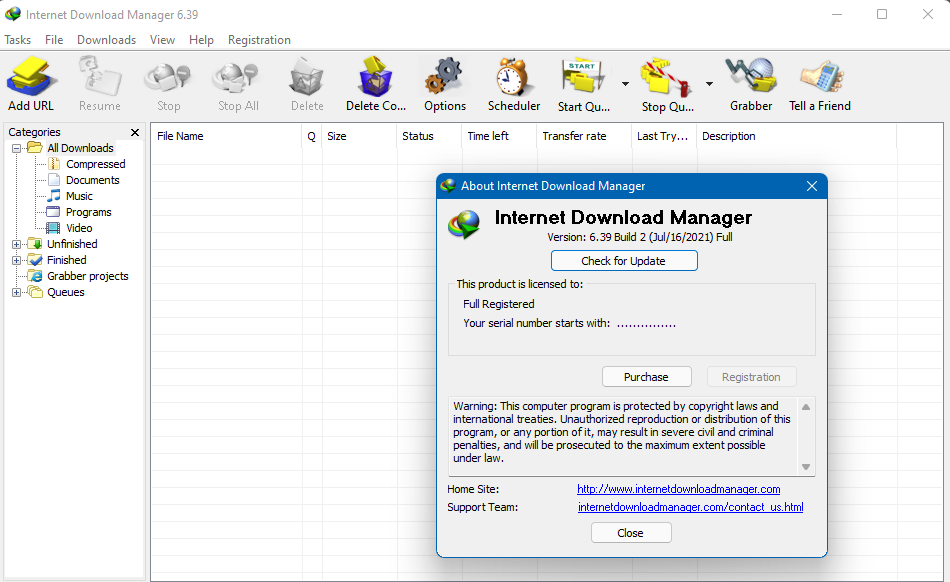Viewport: 950px width, 582px height.
Task: Click the Stop All toolbar icon
Action: tap(237, 79)
